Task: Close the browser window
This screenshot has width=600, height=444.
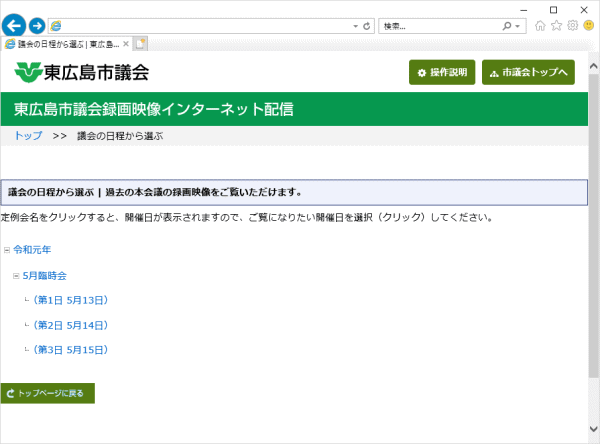Action: [x=584, y=10]
